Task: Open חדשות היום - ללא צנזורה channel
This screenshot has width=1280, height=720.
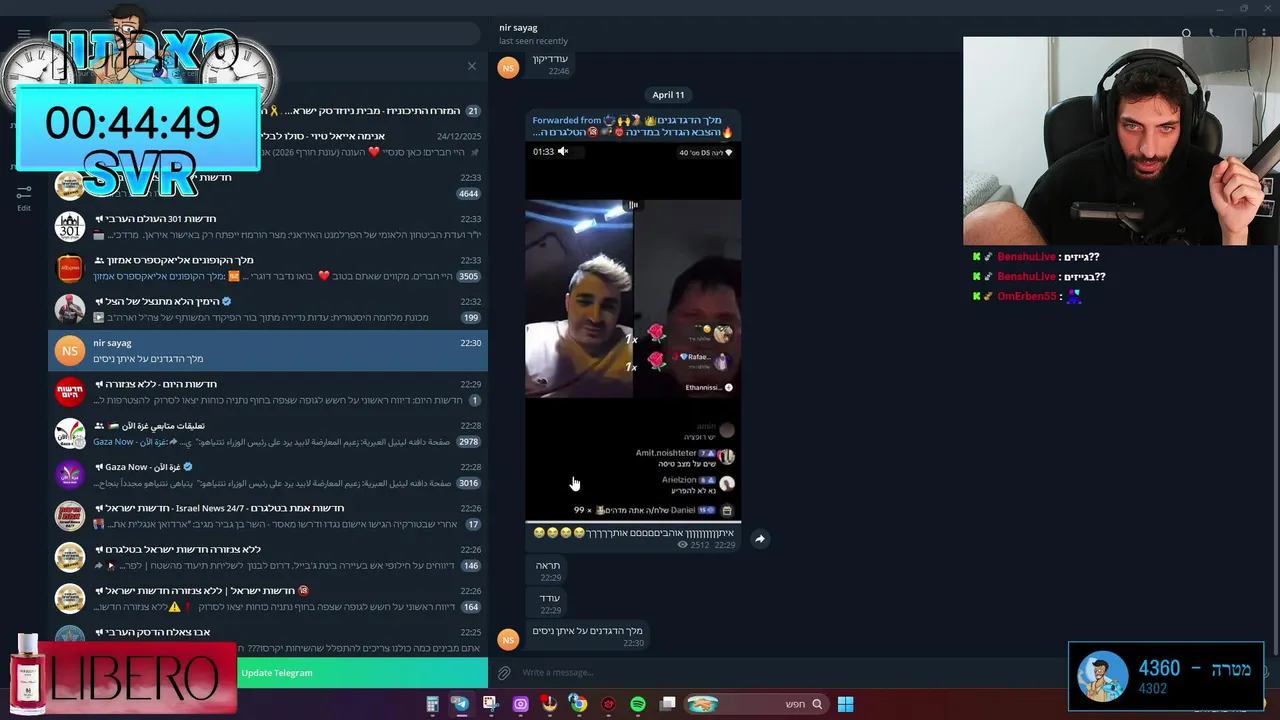Action: (268, 392)
